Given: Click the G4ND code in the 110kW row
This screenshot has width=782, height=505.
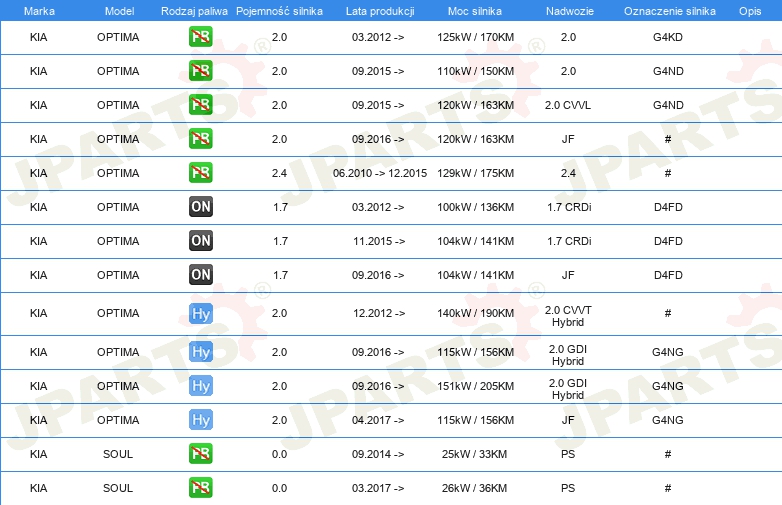Looking at the screenshot, I should [668, 71].
